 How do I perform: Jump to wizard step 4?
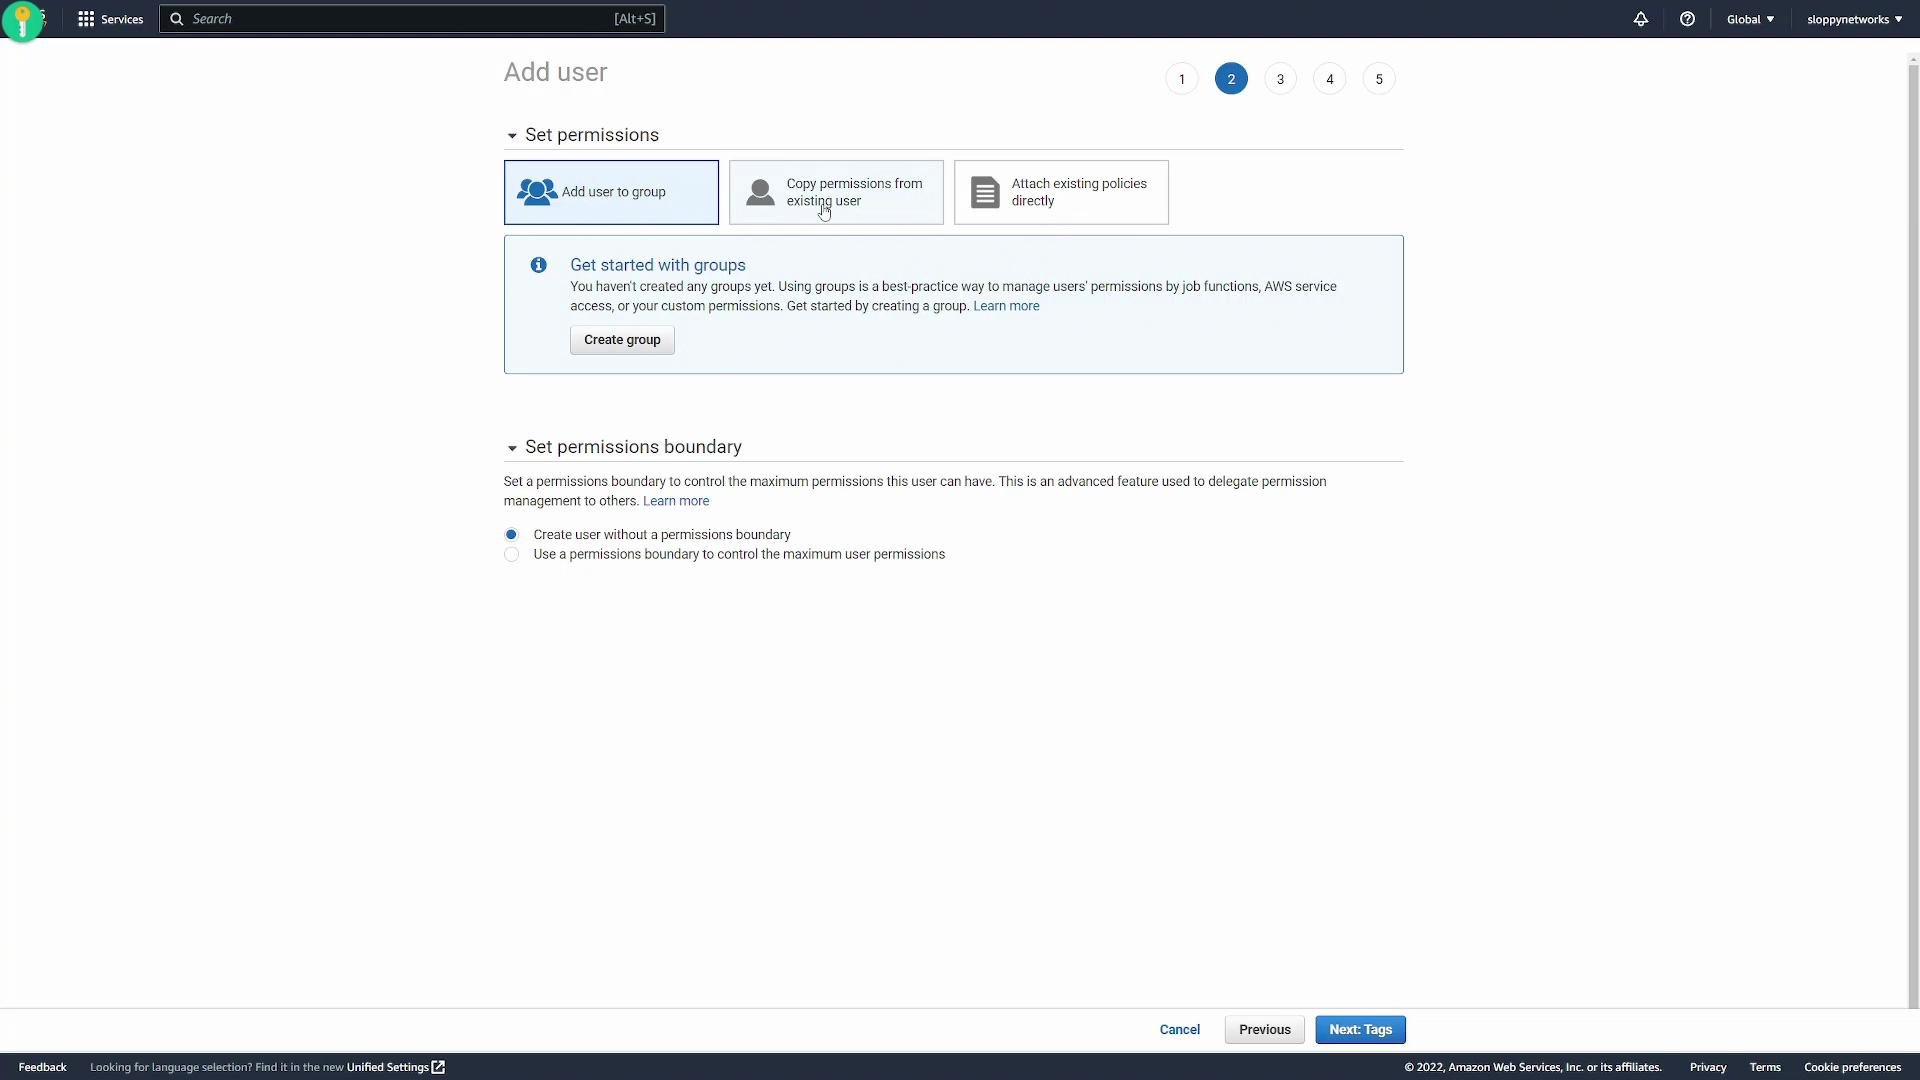pos(1330,79)
